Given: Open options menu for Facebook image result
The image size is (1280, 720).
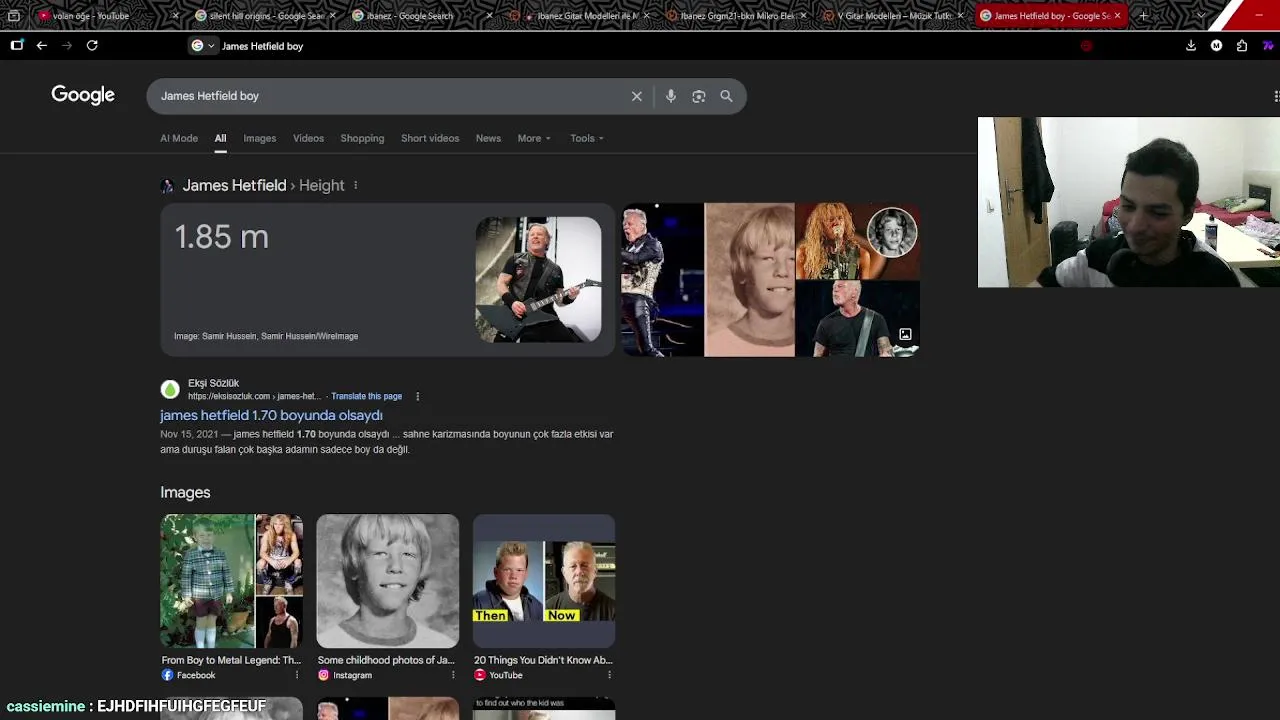Looking at the screenshot, I should pos(297,675).
